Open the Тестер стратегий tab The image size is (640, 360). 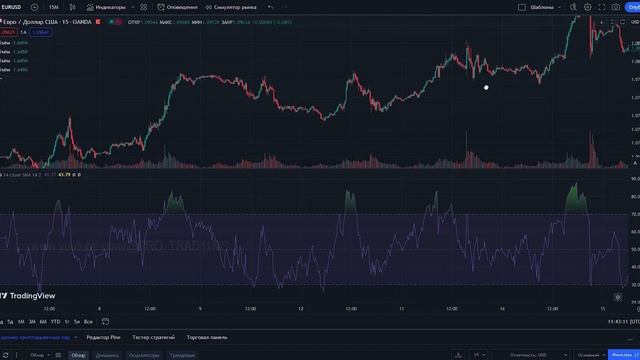click(153, 338)
